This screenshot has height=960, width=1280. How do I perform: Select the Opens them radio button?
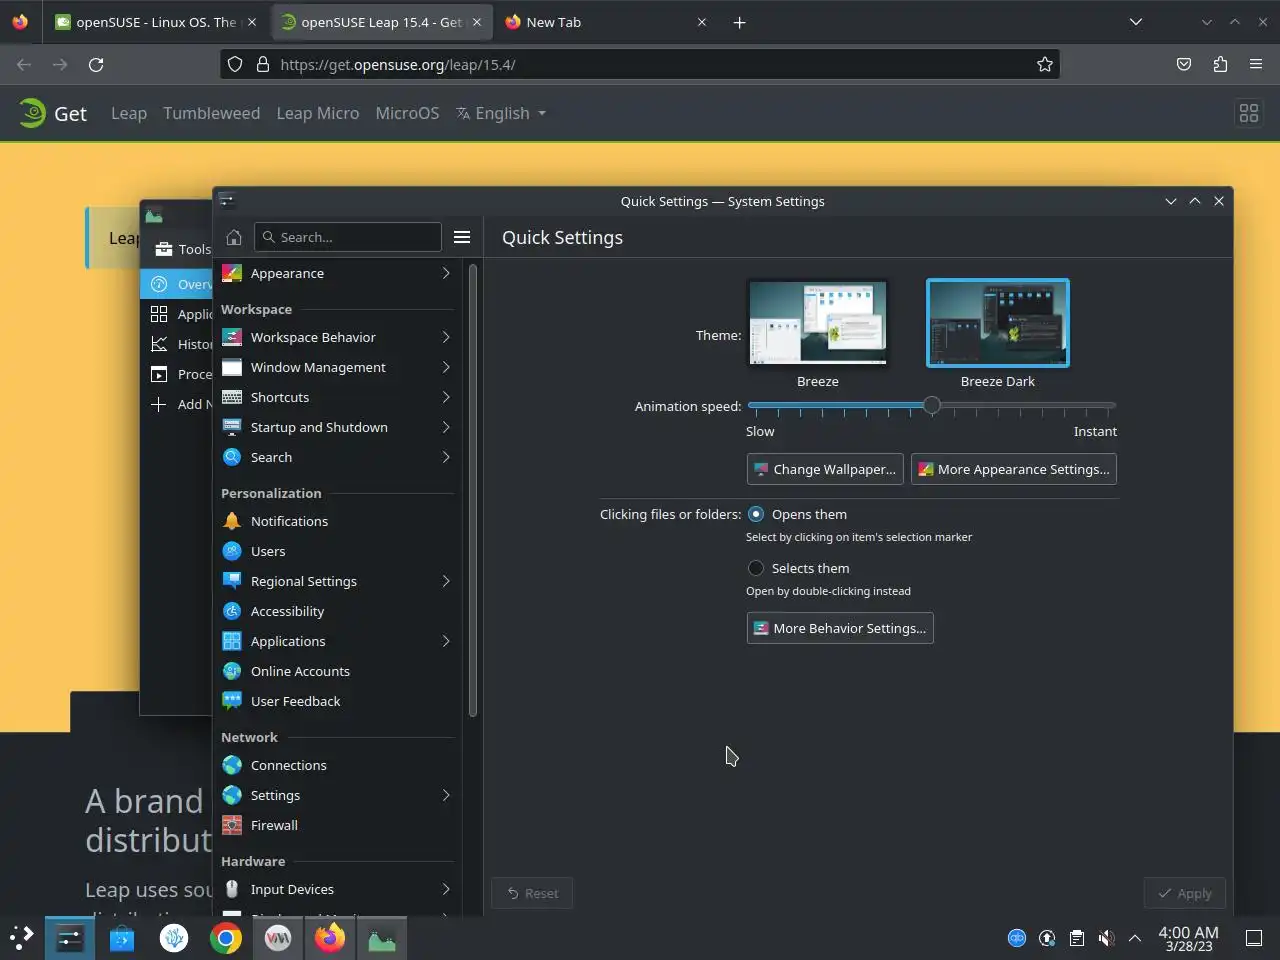[756, 514]
